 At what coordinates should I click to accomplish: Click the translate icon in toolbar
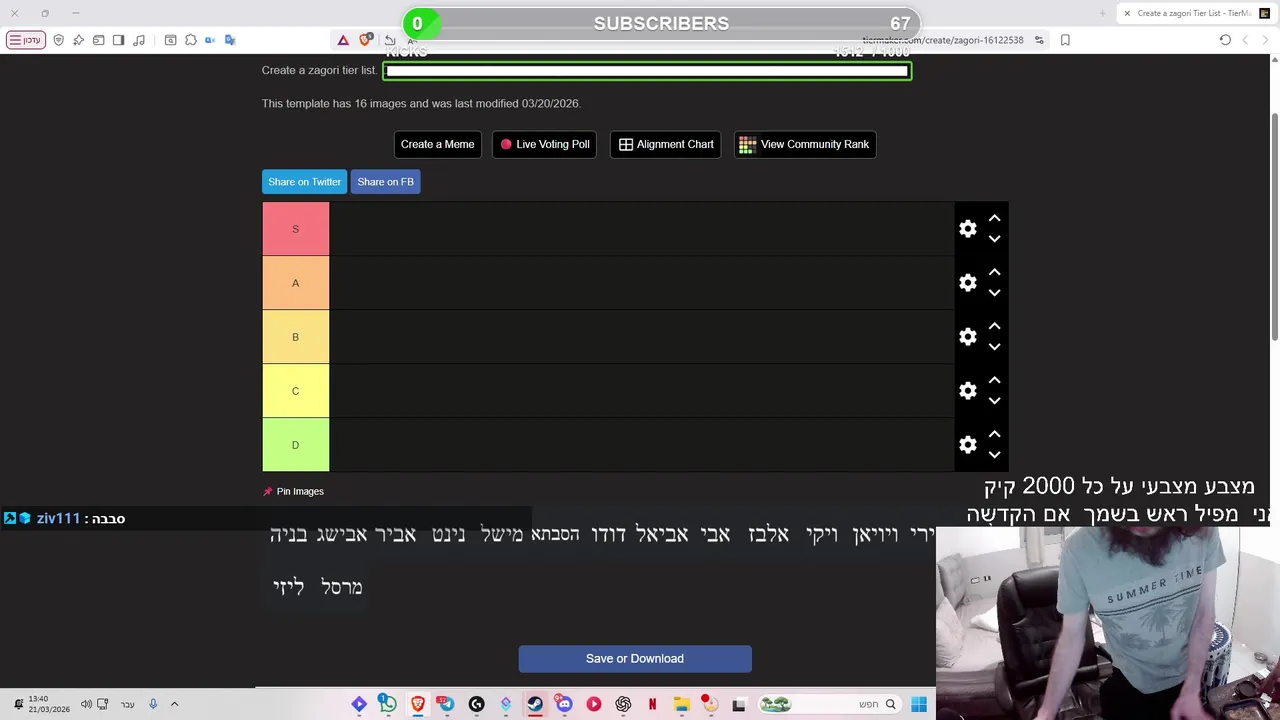coord(230,40)
